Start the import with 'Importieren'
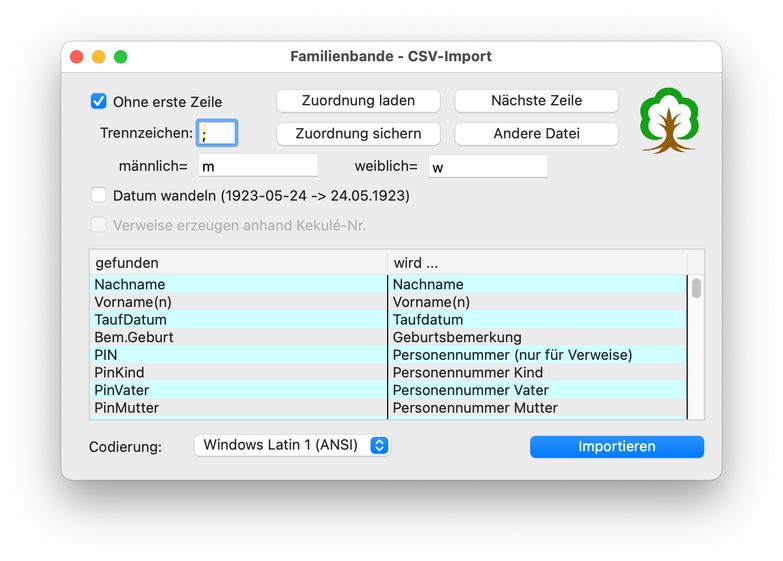This screenshot has height=561, width=783. [x=616, y=446]
